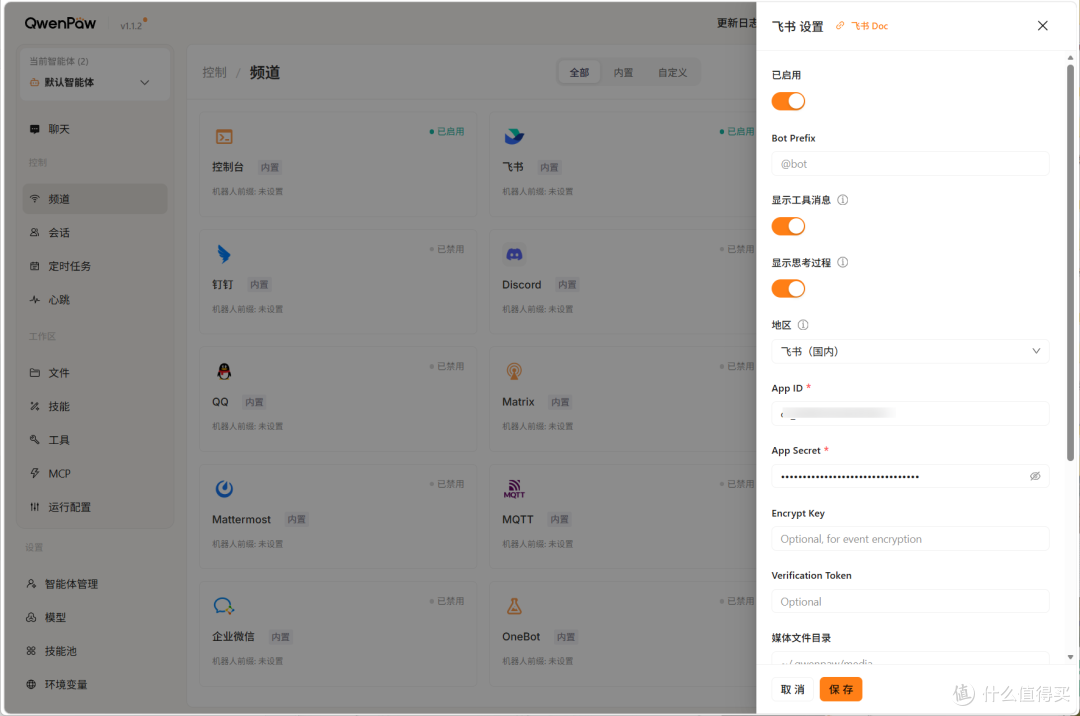This screenshot has width=1080, height=716.
Task: Click the 钉钉 channel logo icon
Action: click(224, 254)
